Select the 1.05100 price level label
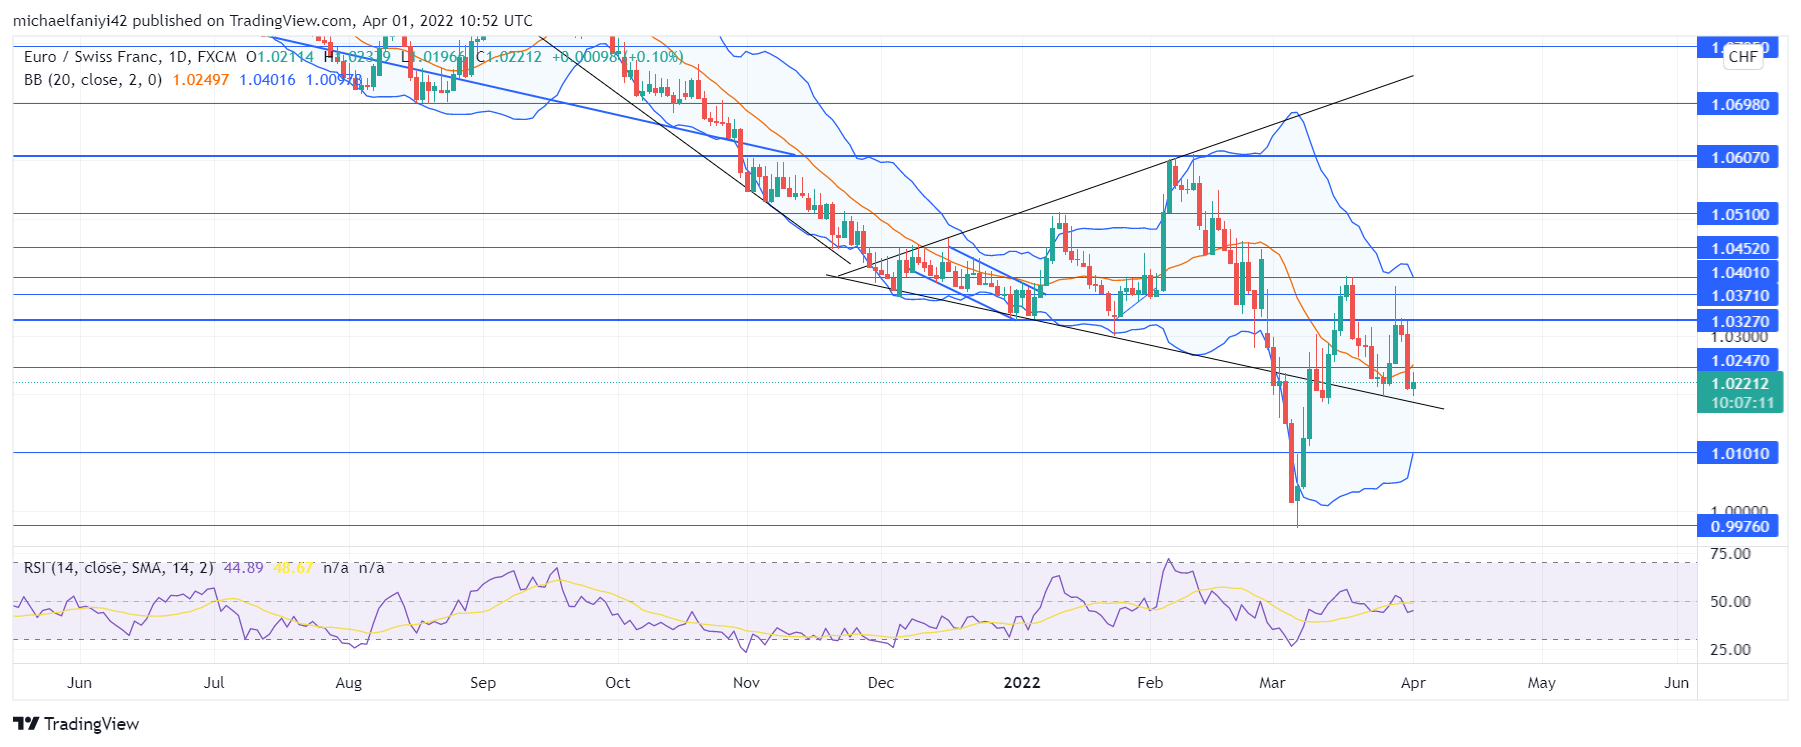1801x747 pixels. [1738, 214]
